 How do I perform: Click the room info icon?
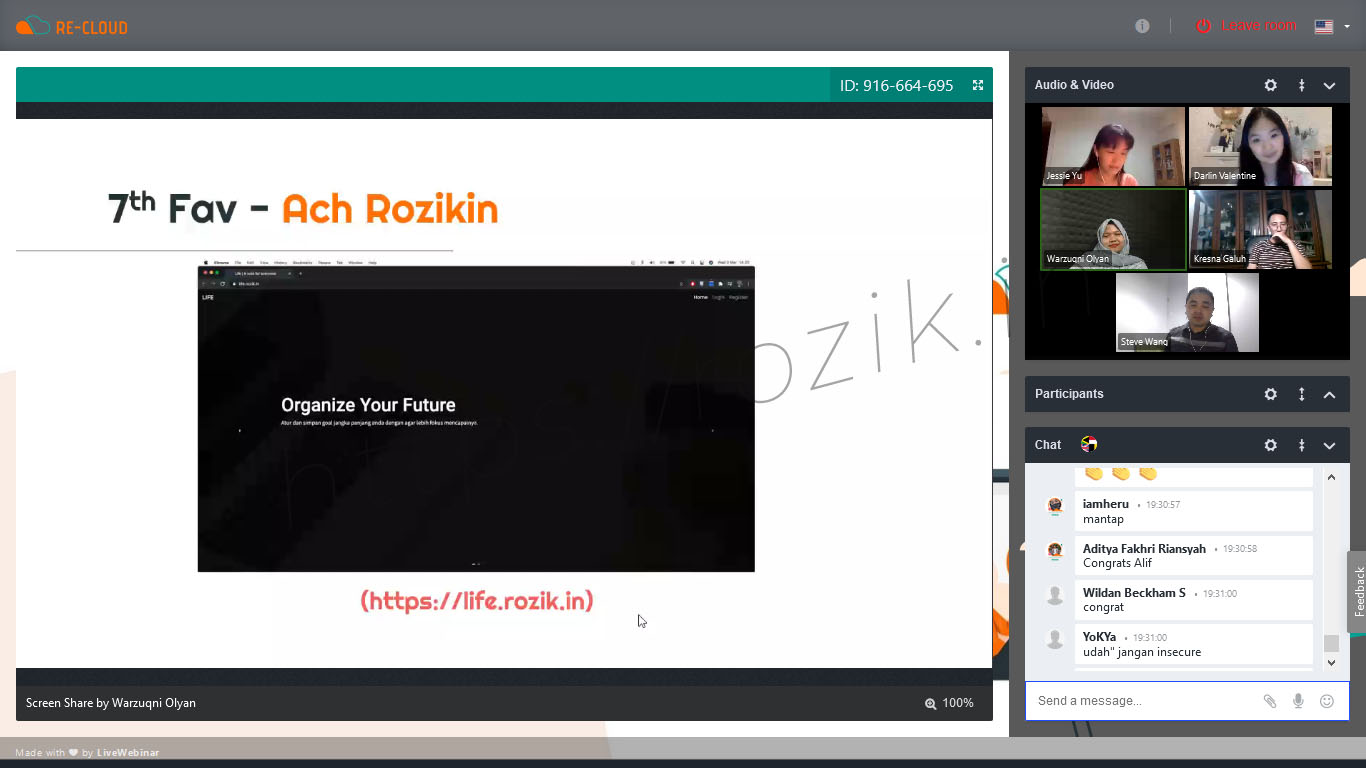(1142, 26)
